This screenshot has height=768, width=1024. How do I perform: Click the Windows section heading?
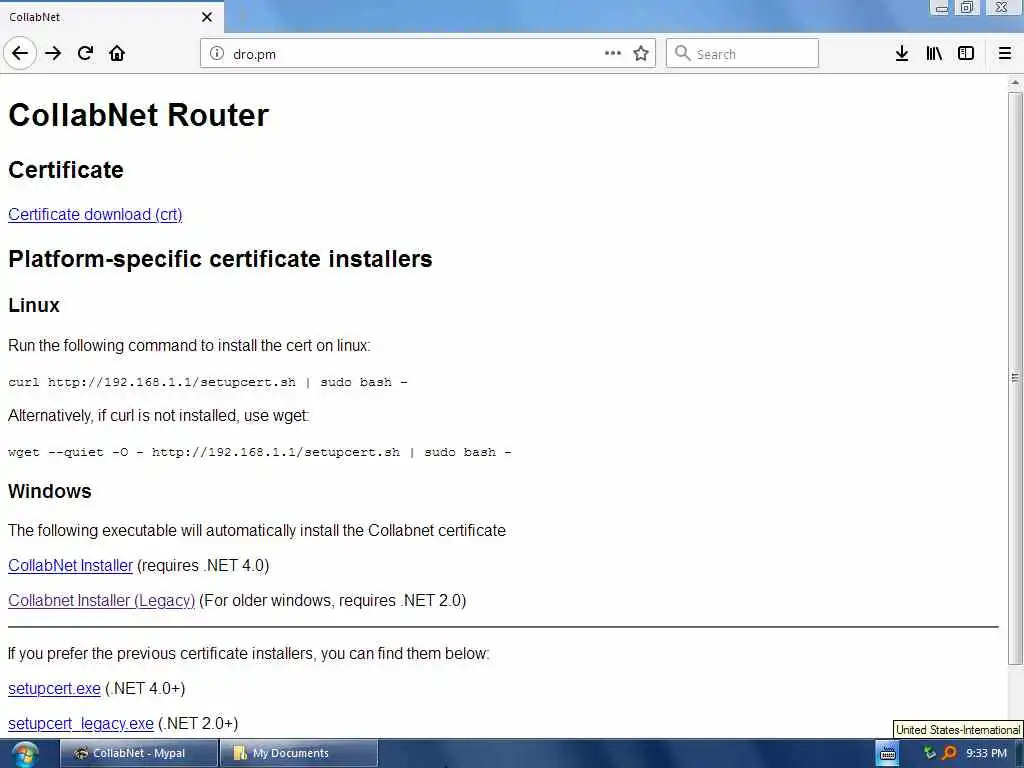[x=50, y=492]
